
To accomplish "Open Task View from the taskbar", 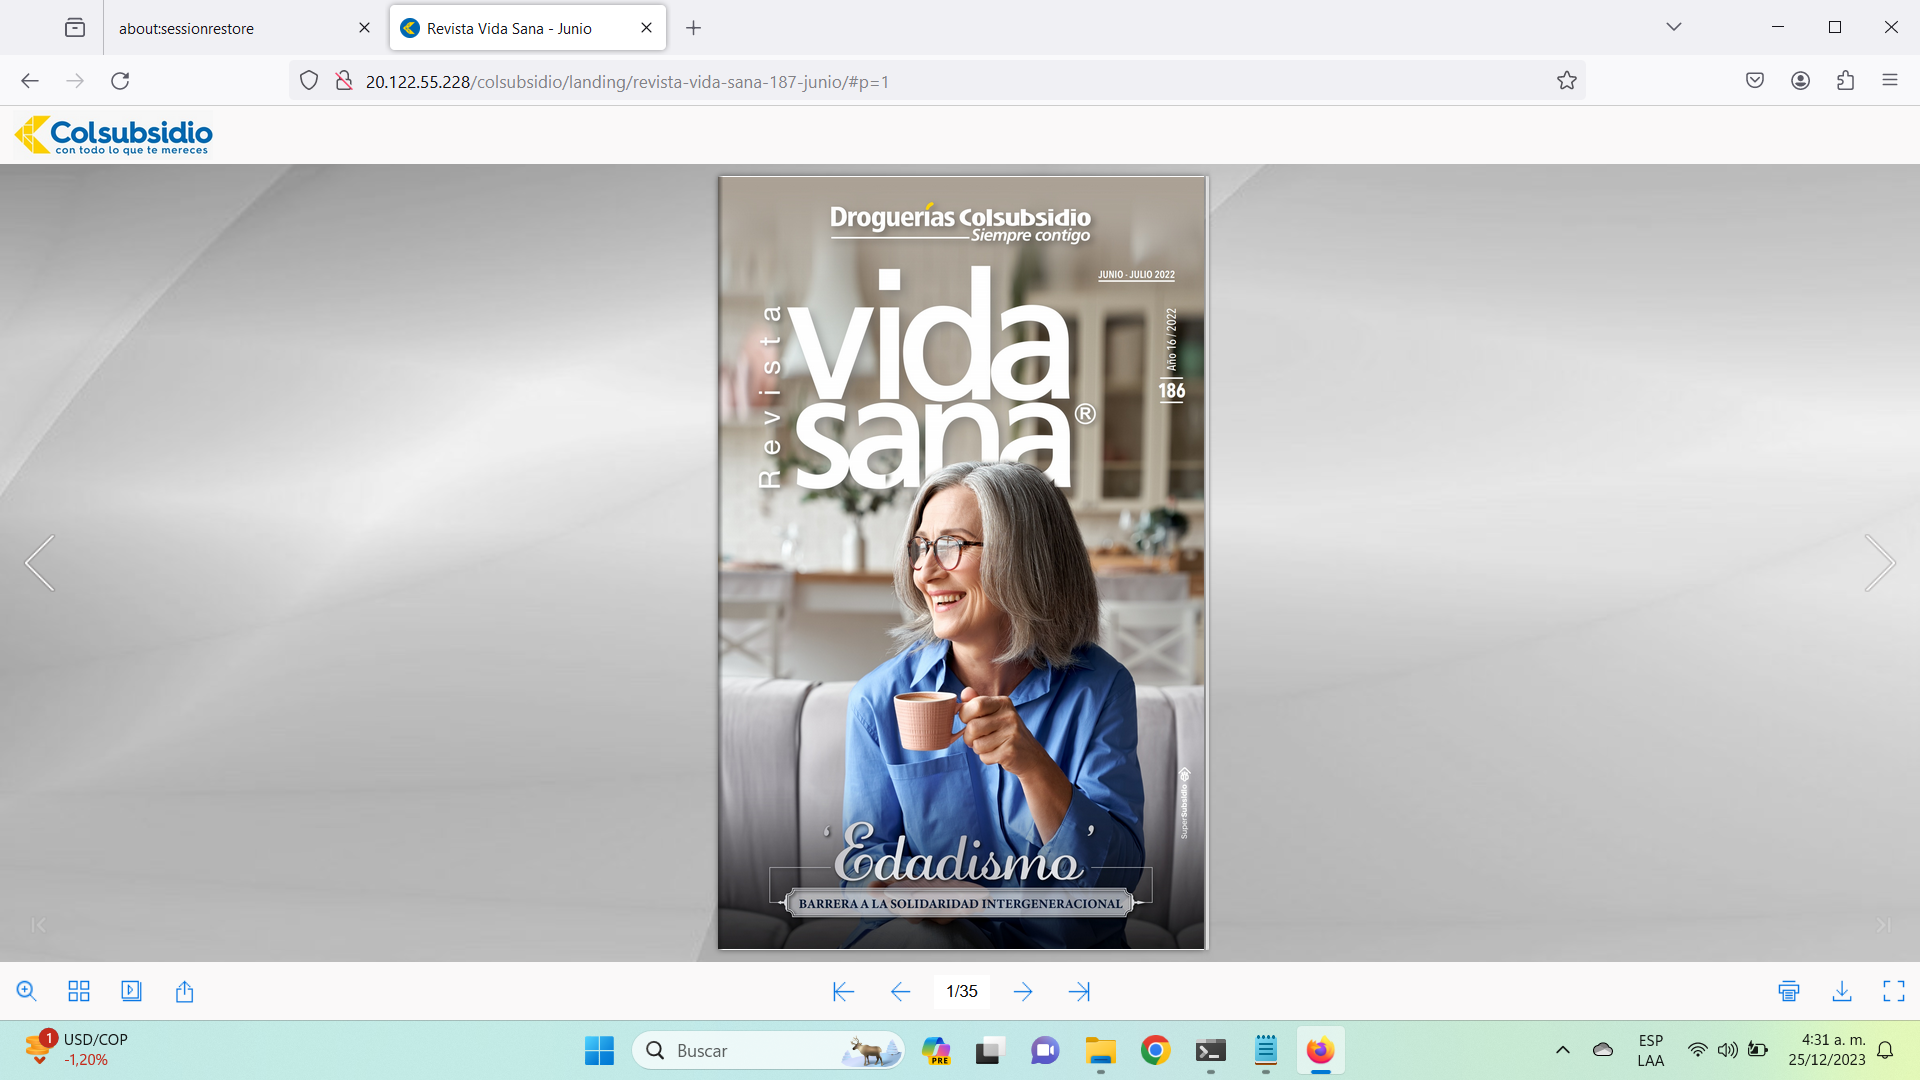I will coord(989,1051).
